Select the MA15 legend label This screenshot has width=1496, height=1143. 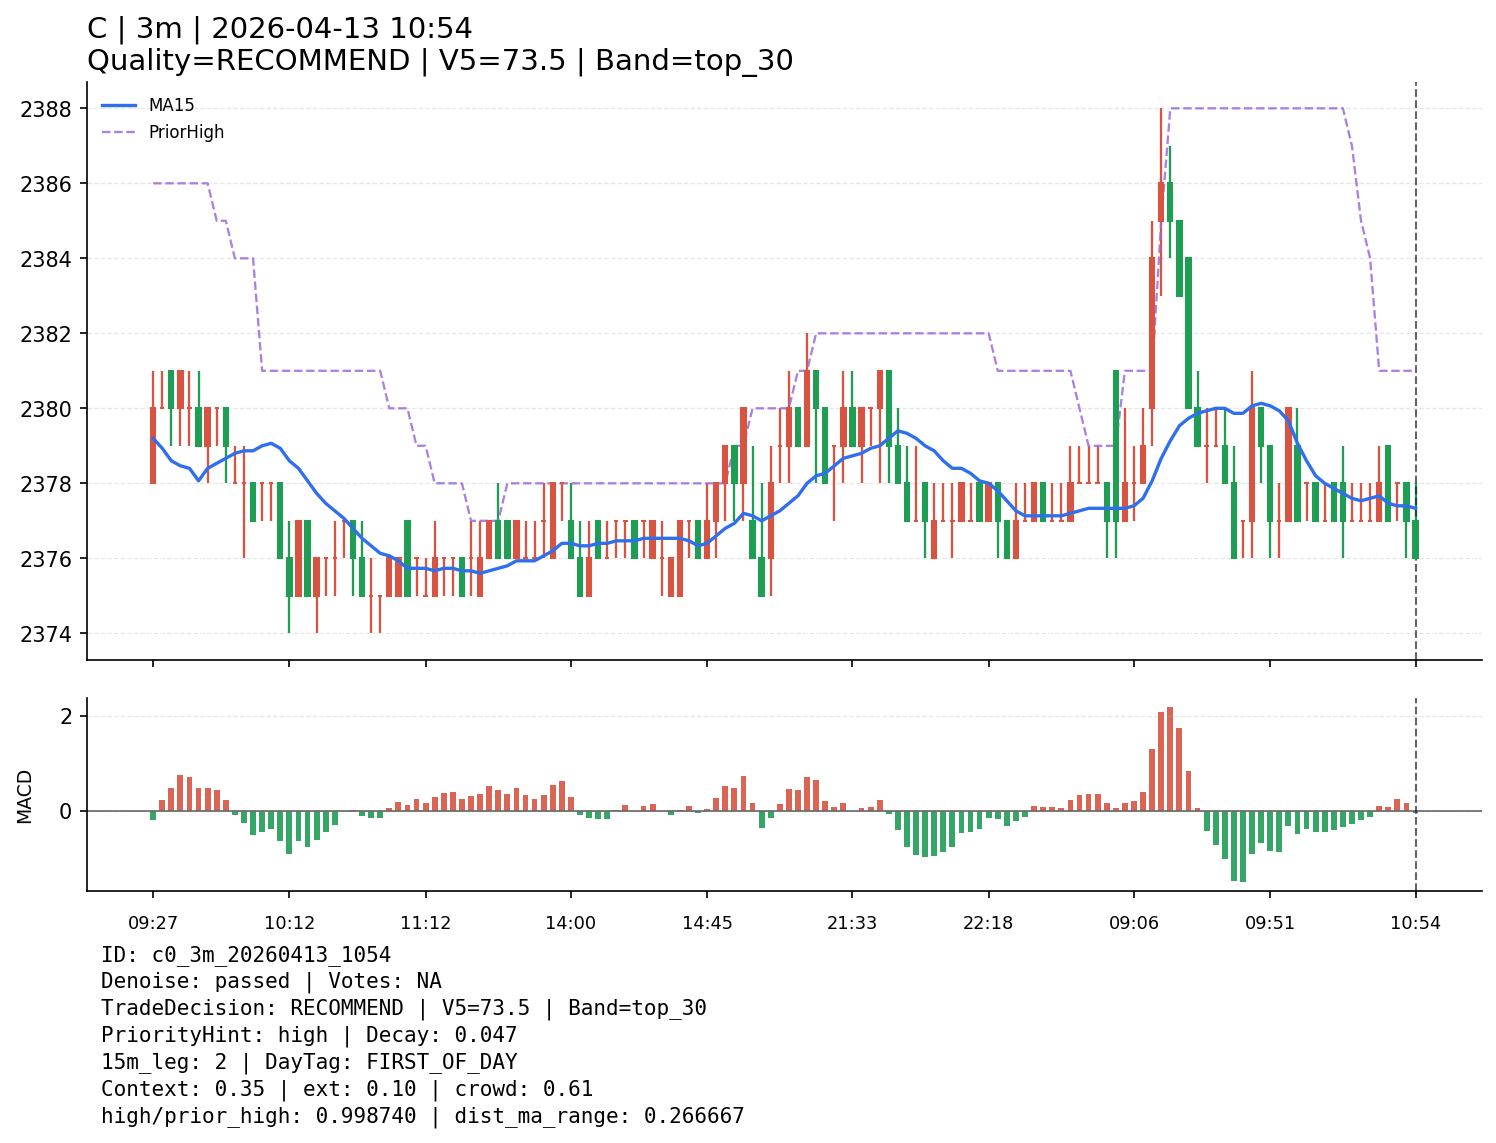(171, 105)
